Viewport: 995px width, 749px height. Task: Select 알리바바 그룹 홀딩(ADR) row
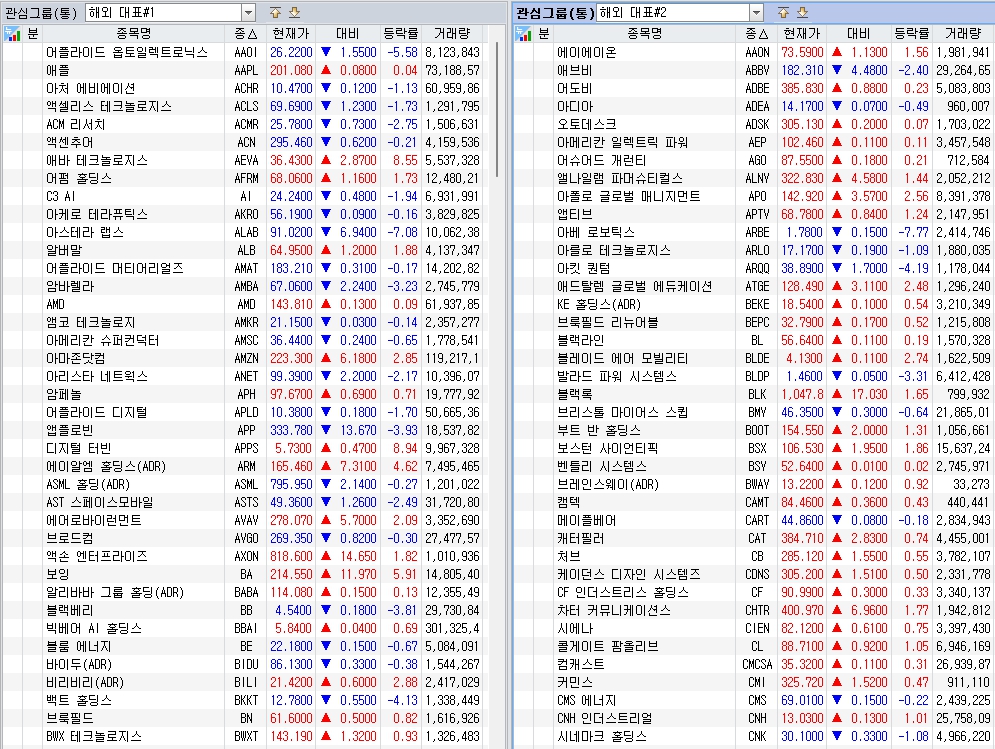[x=241, y=592]
